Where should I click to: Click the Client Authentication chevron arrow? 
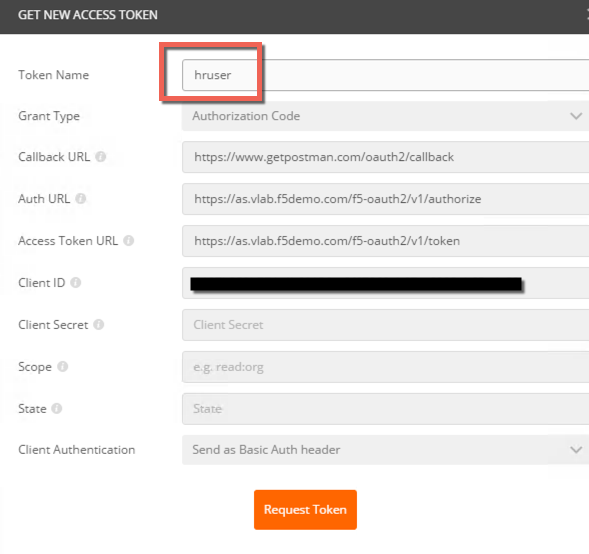coord(576,450)
